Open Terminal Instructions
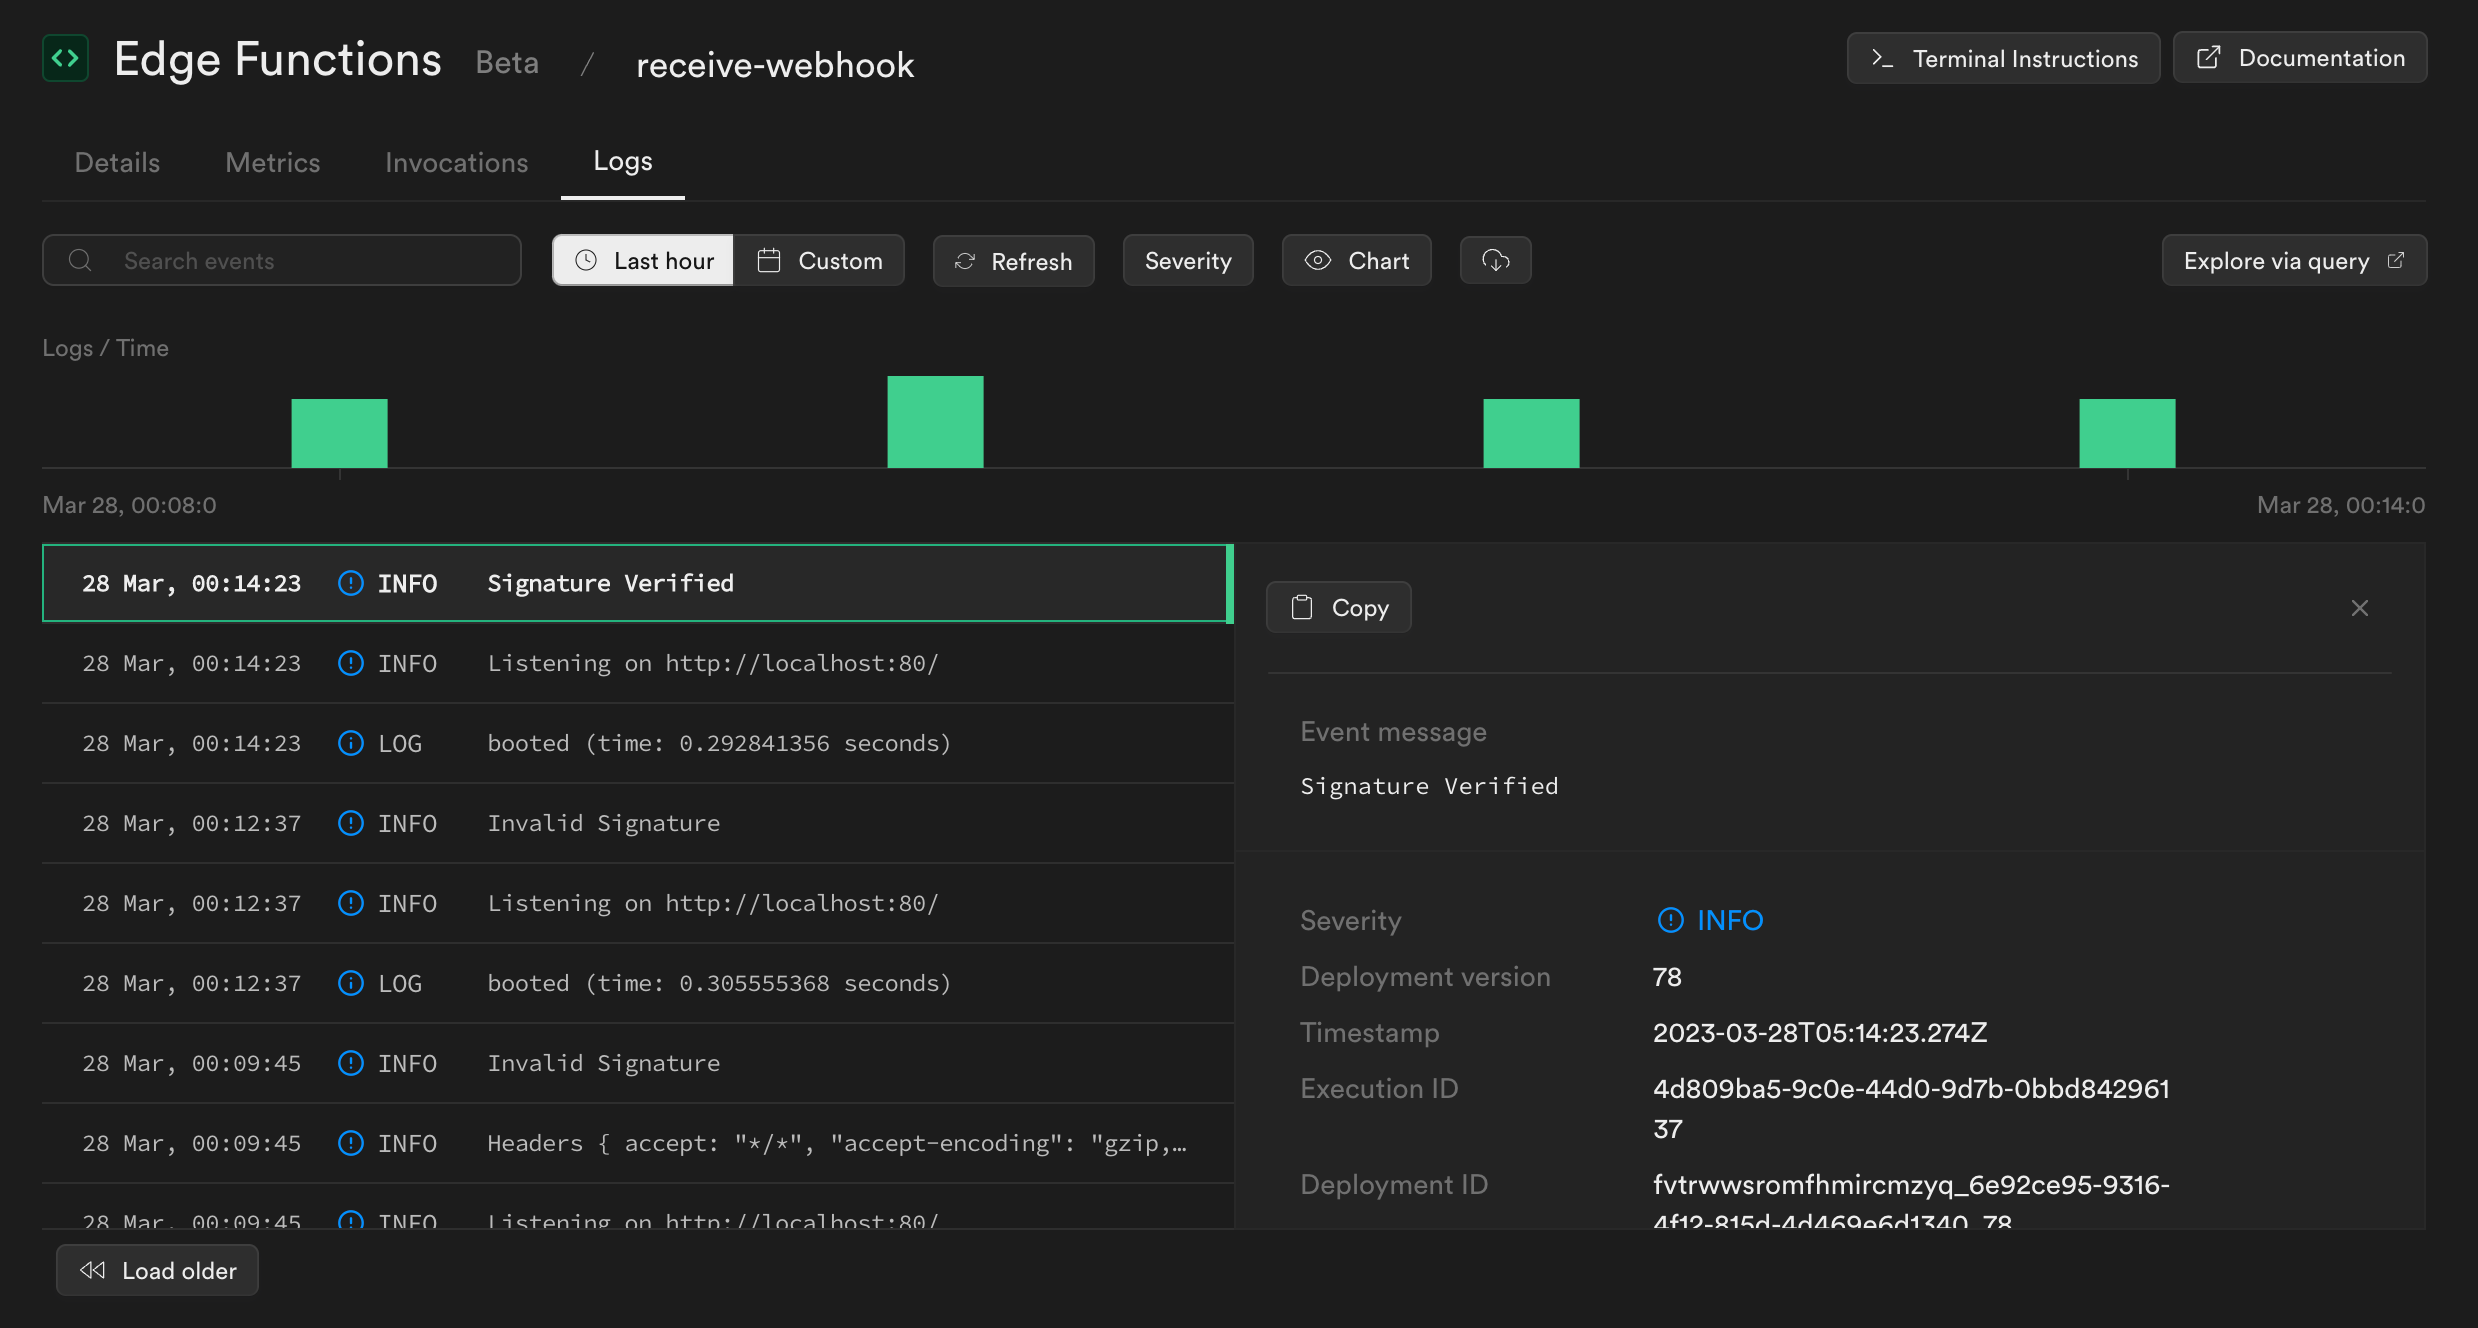The height and width of the screenshot is (1328, 2478). [2003, 59]
